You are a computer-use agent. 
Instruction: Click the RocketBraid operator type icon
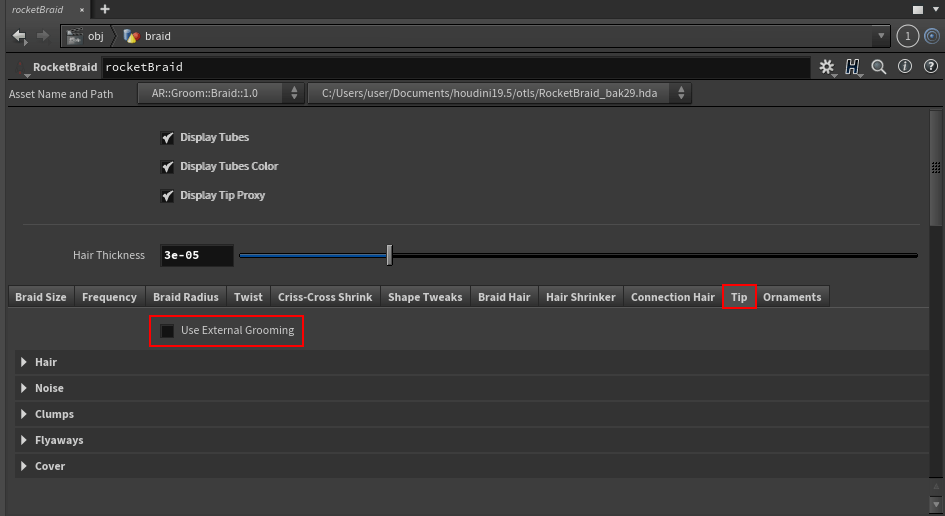pyautogui.click(x=23, y=68)
